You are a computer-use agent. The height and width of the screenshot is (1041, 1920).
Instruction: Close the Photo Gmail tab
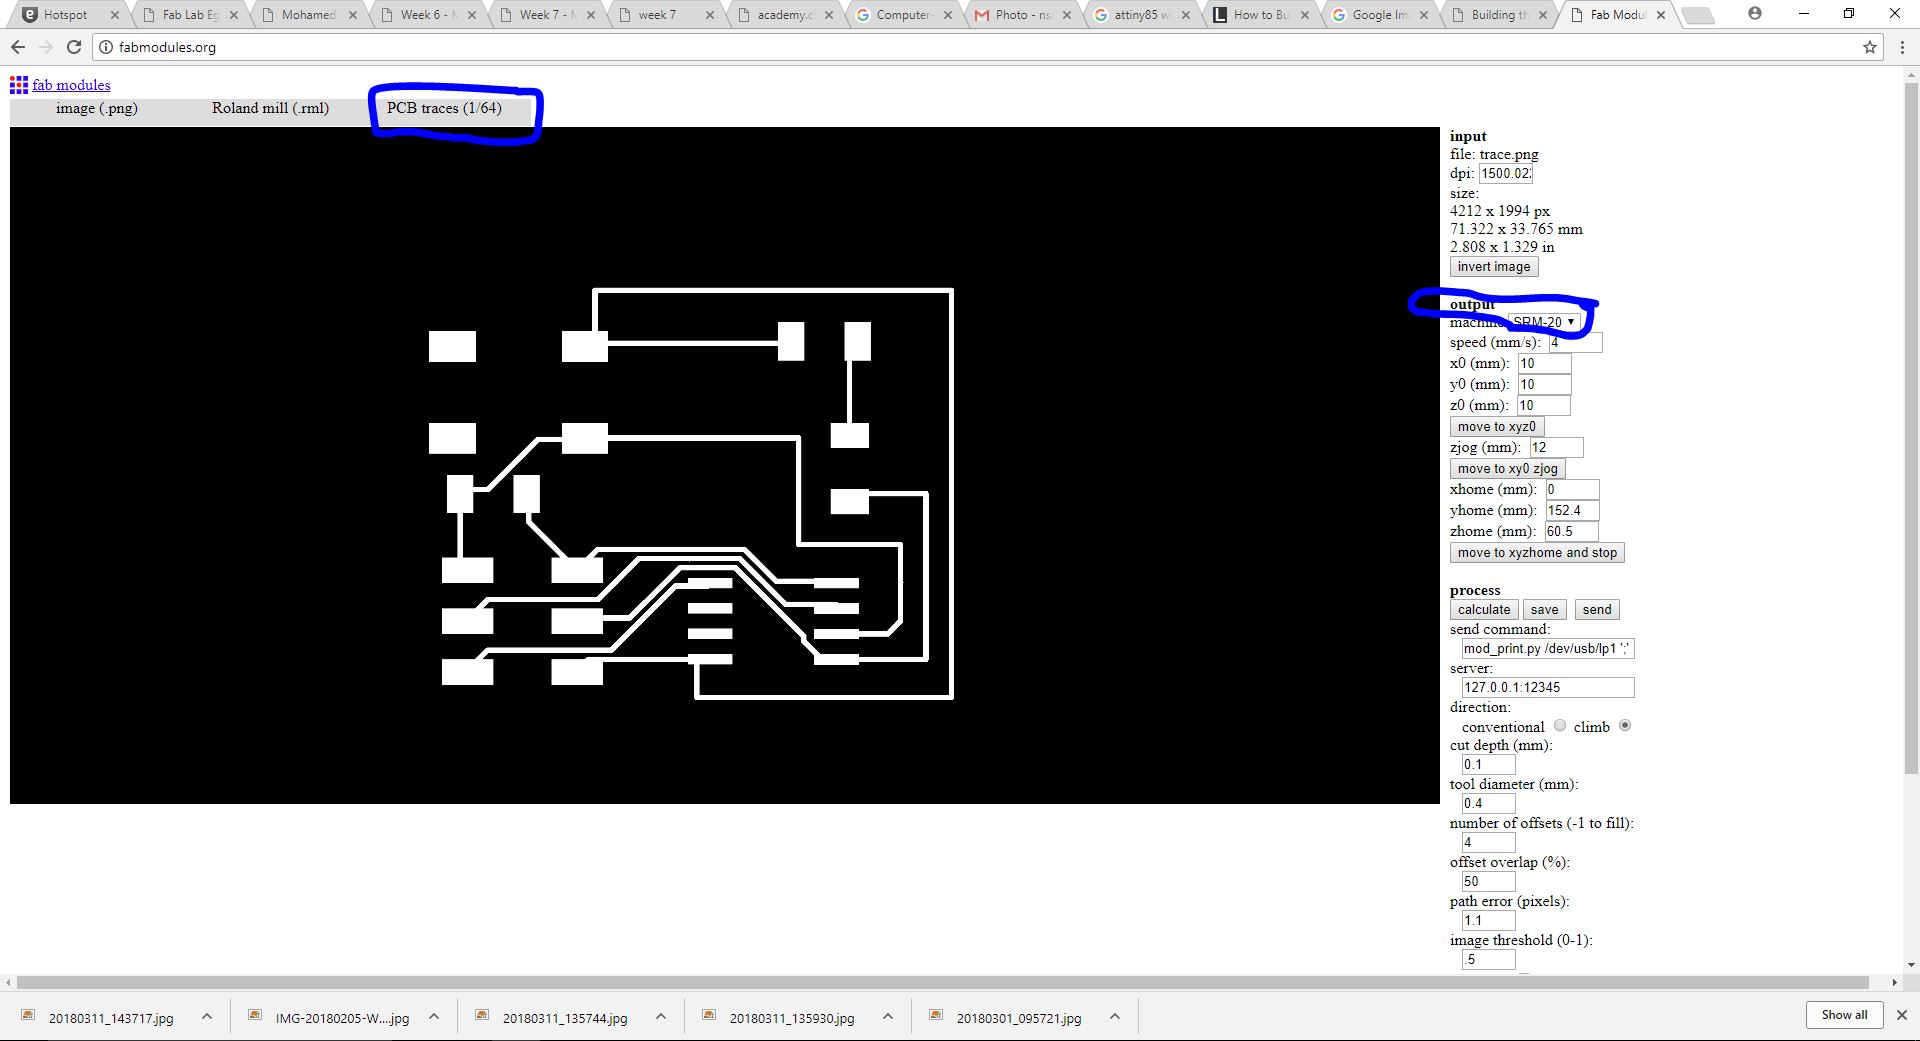(1067, 15)
